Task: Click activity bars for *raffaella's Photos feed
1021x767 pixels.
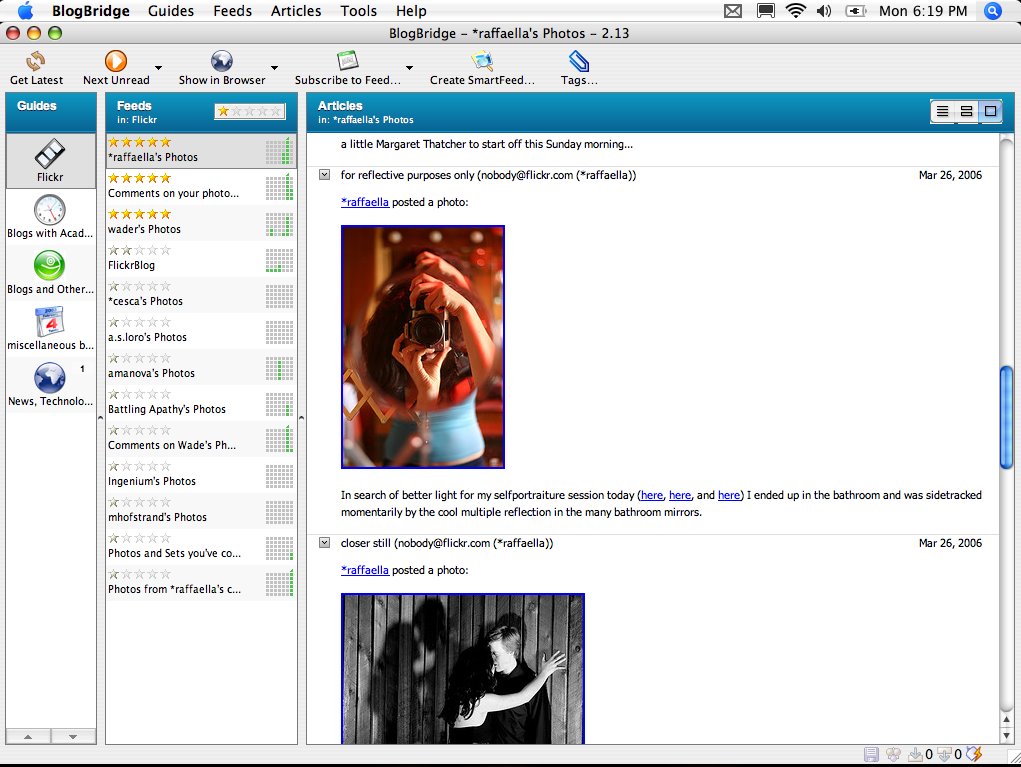Action: point(279,151)
